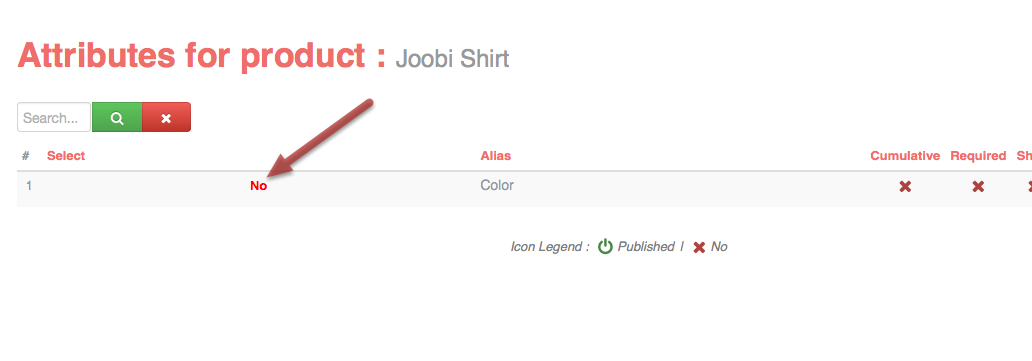
Task: Sort by the Required column header
Action: [978, 156]
